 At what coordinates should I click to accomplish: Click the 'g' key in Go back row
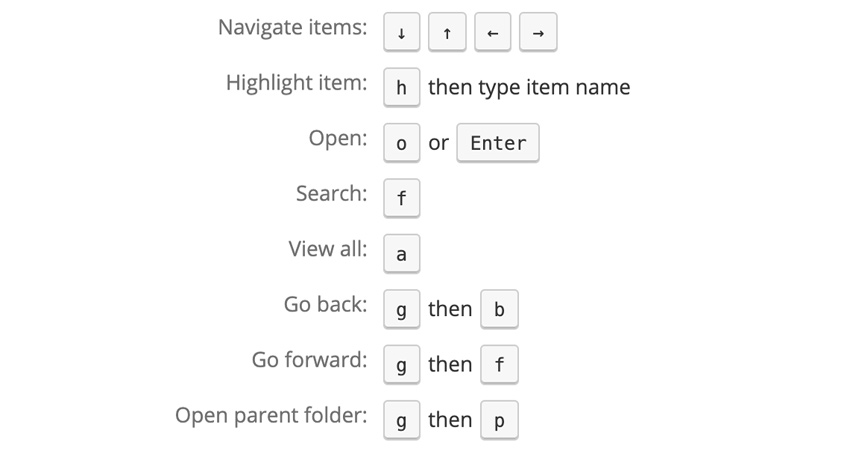pyautogui.click(x=402, y=310)
